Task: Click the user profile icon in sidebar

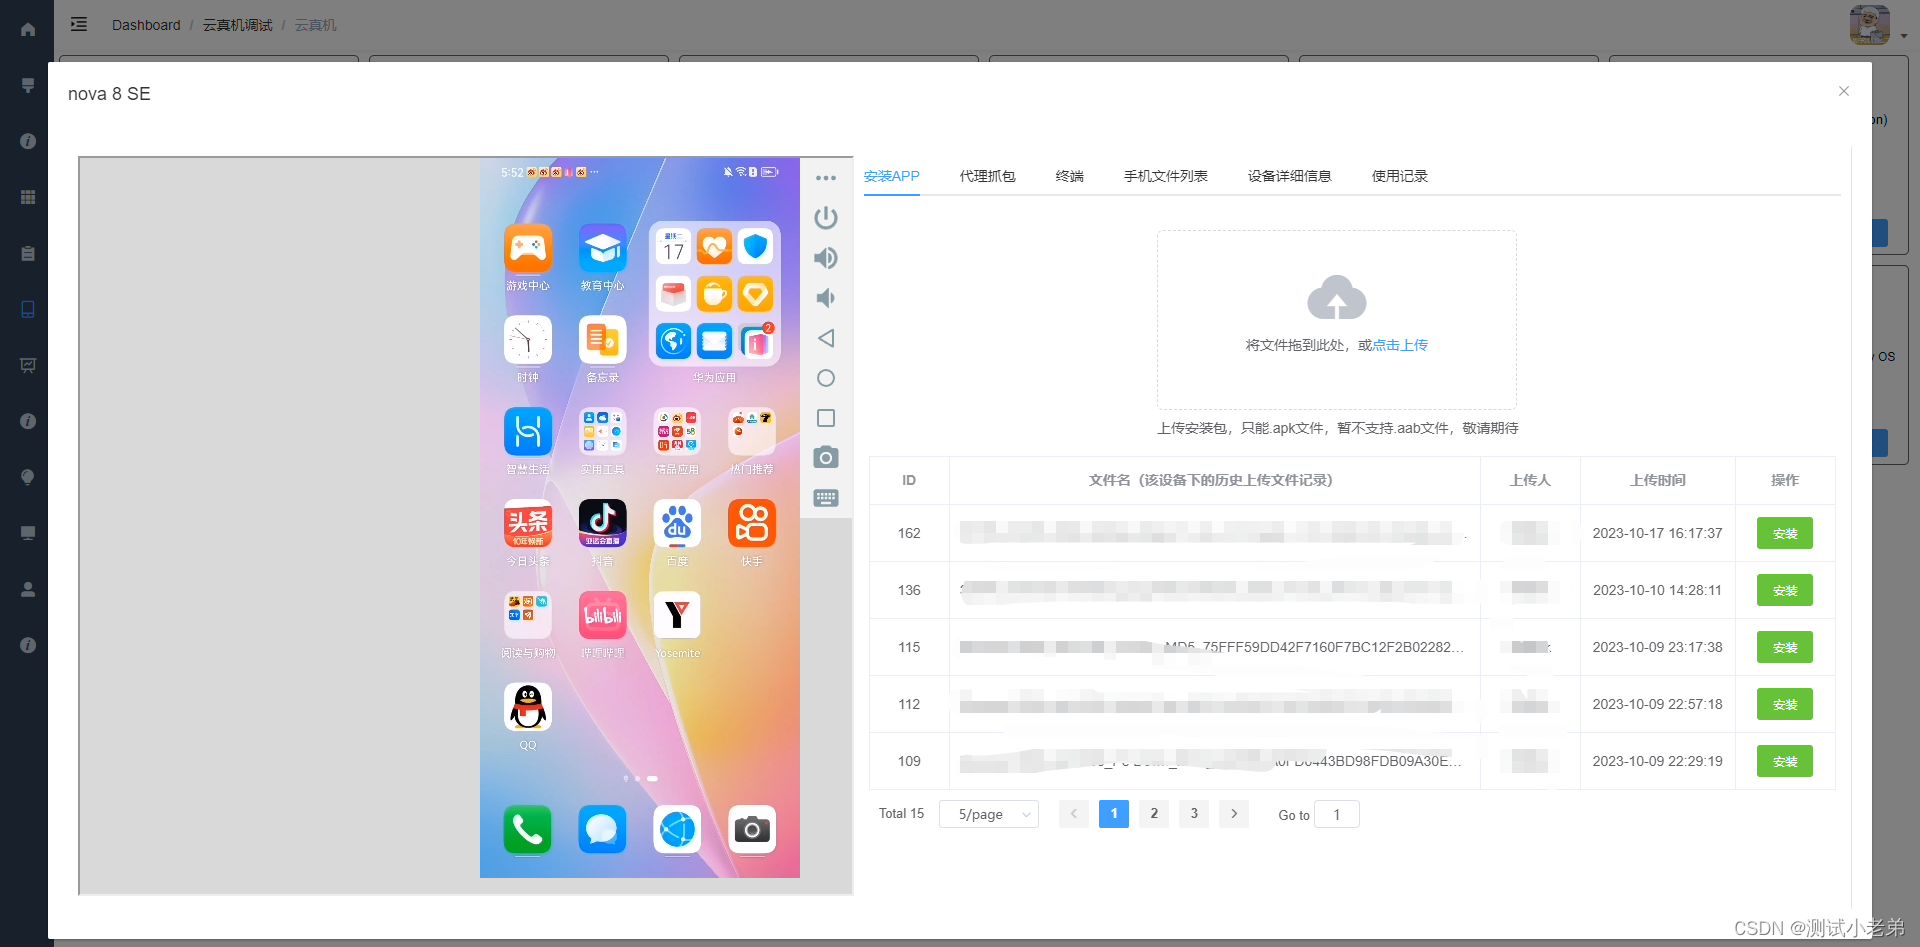Action: coord(28,589)
